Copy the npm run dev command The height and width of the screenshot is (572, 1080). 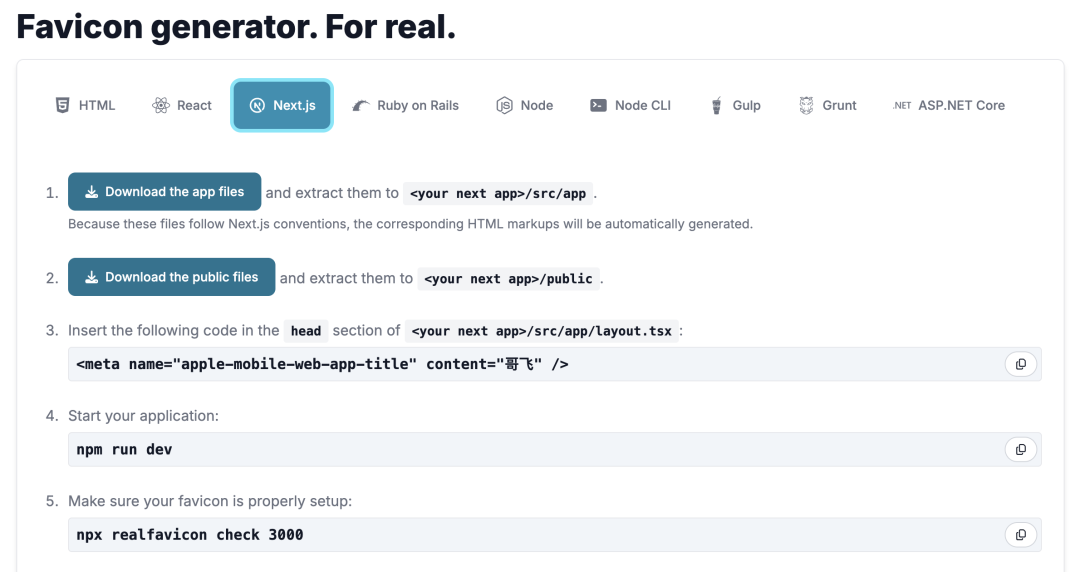[x=1021, y=449]
